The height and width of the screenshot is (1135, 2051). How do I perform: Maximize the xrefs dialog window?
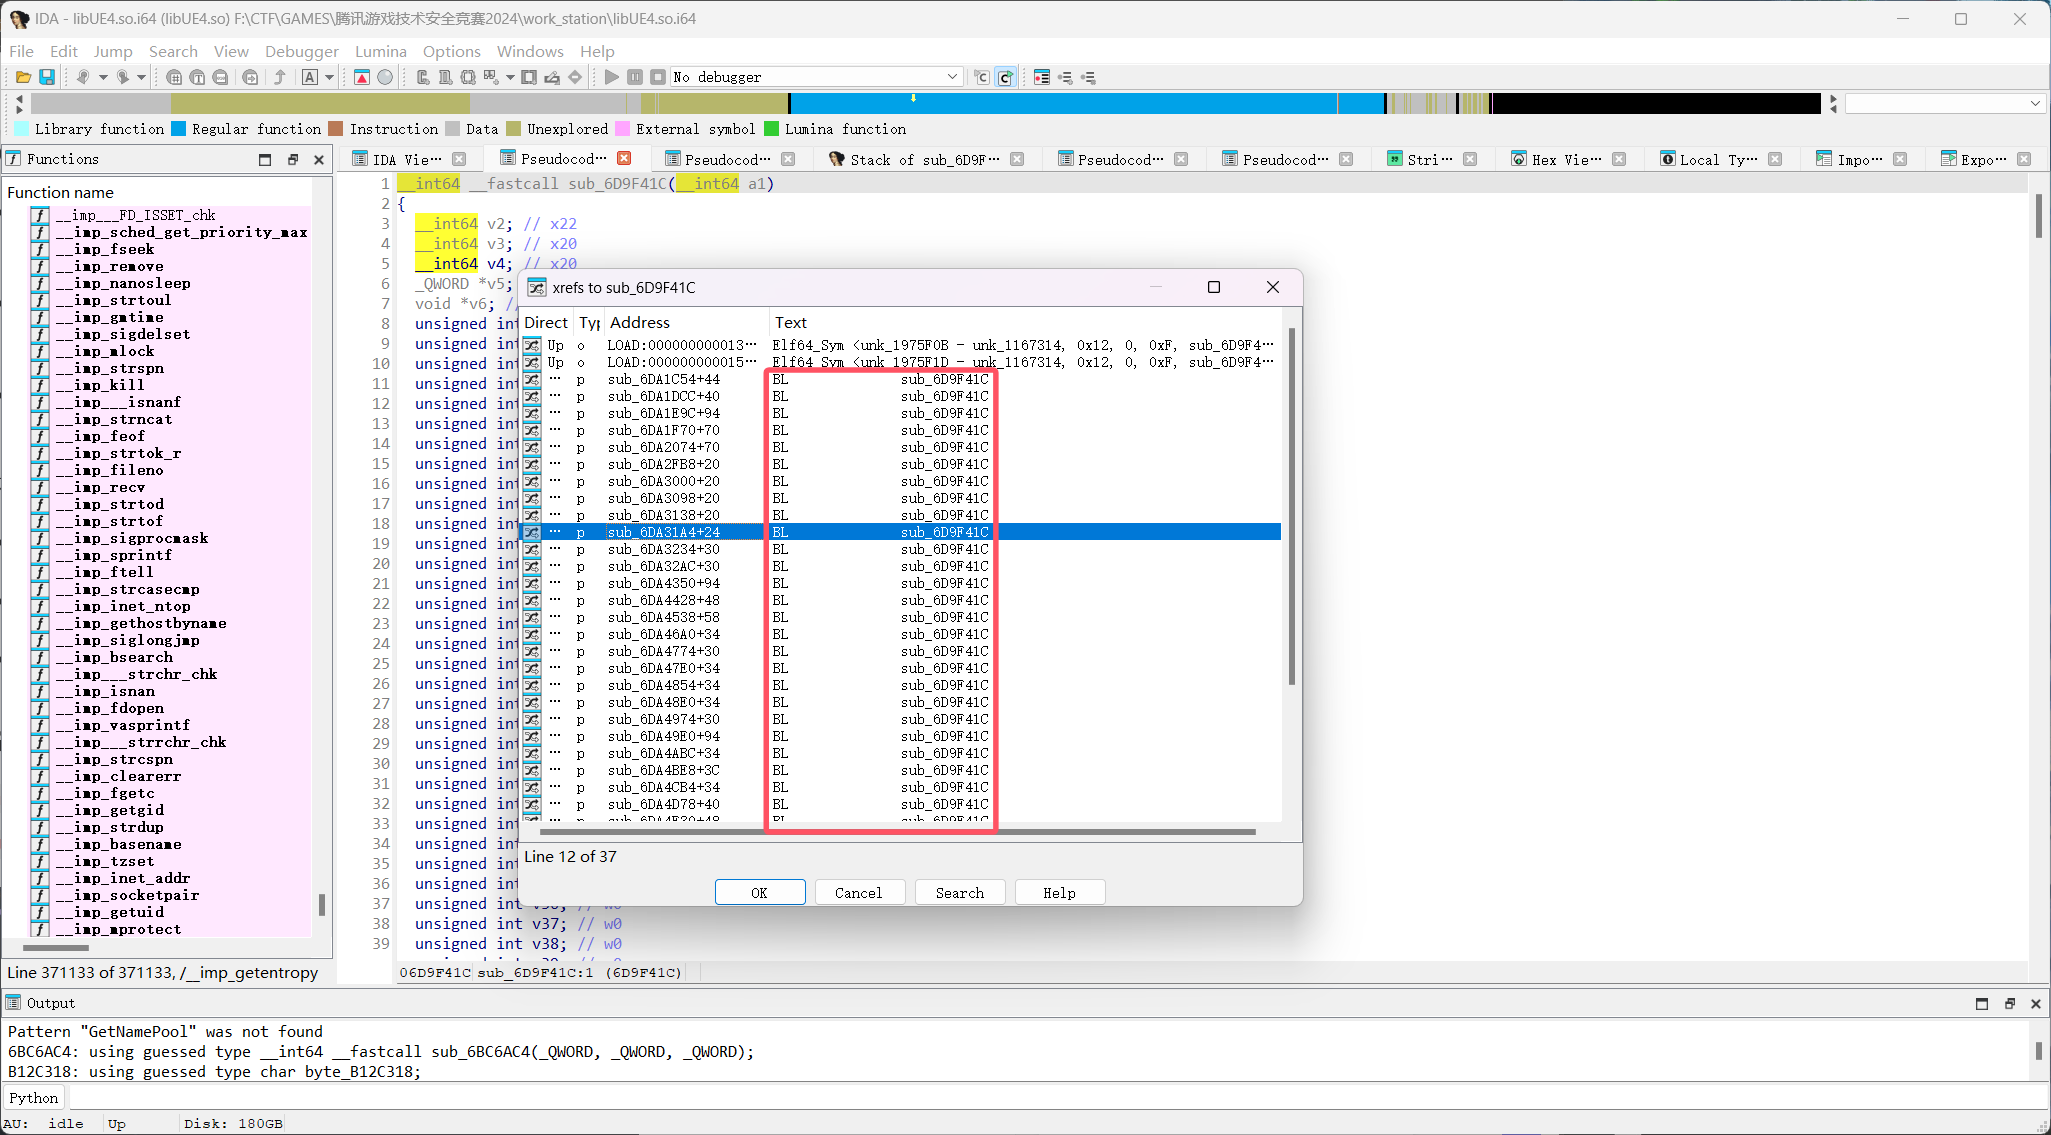pyautogui.click(x=1214, y=288)
